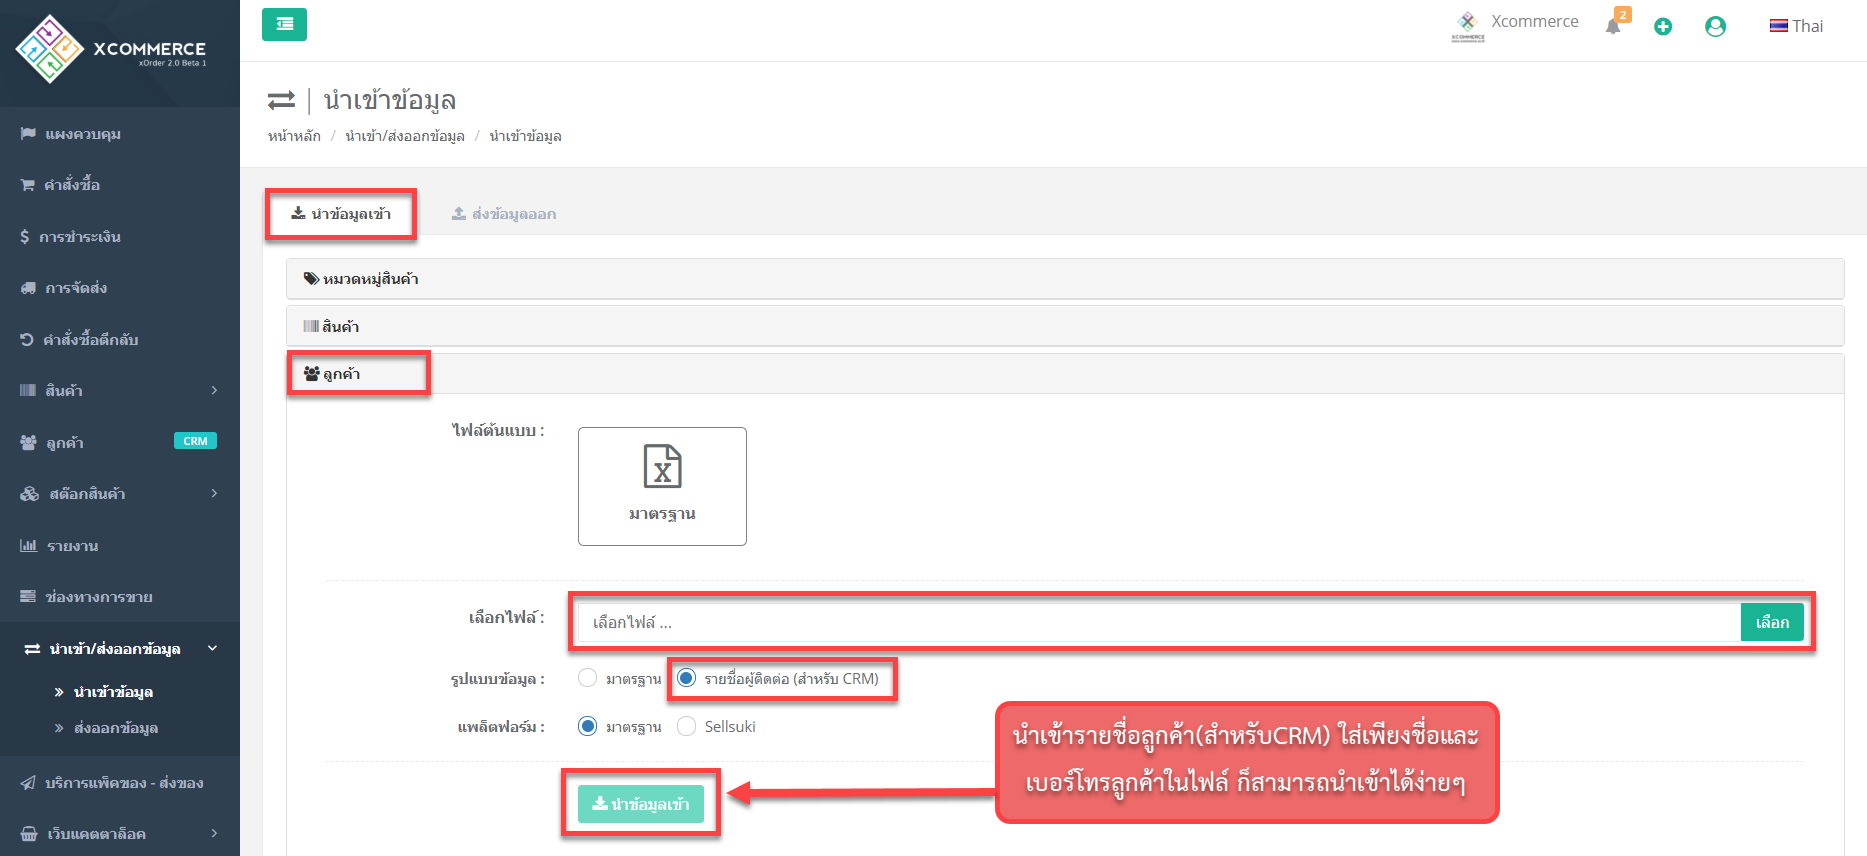
Task: Expand the หมวดหมู่สินค้า accordion section
Action: click(x=1065, y=279)
